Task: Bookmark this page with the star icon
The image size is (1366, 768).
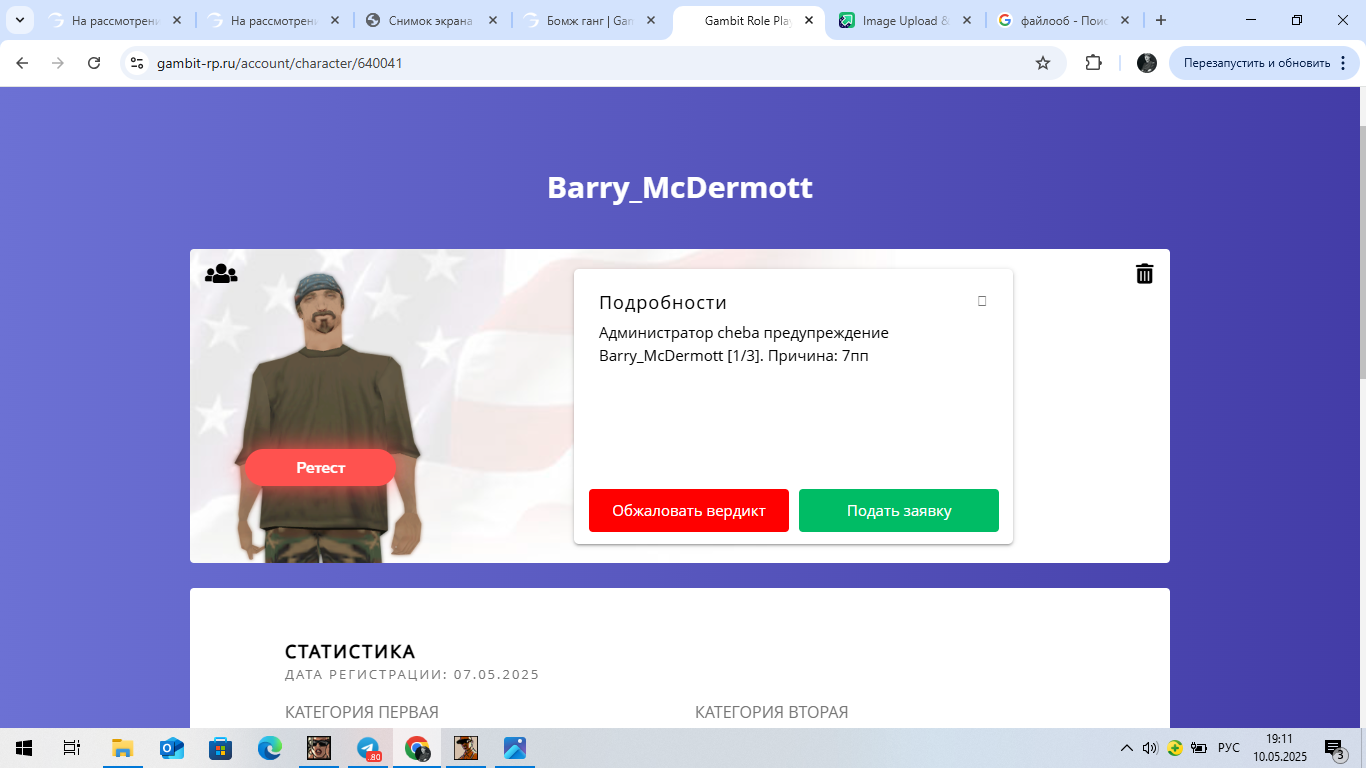Action: click(x=1043, y=63)
